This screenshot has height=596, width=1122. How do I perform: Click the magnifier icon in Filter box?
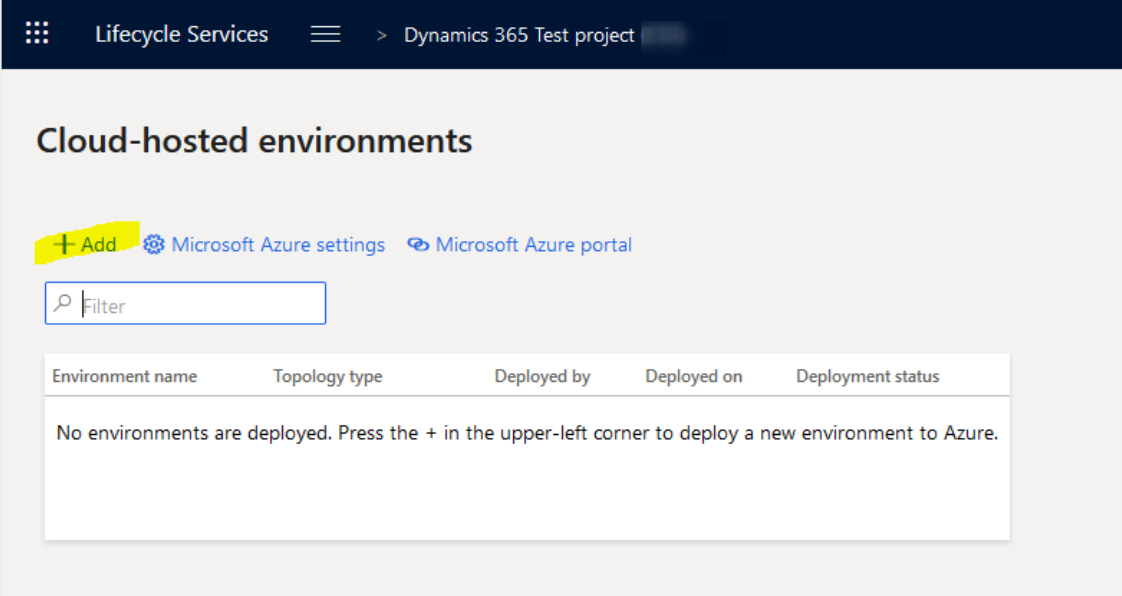(x=63, y=303)
